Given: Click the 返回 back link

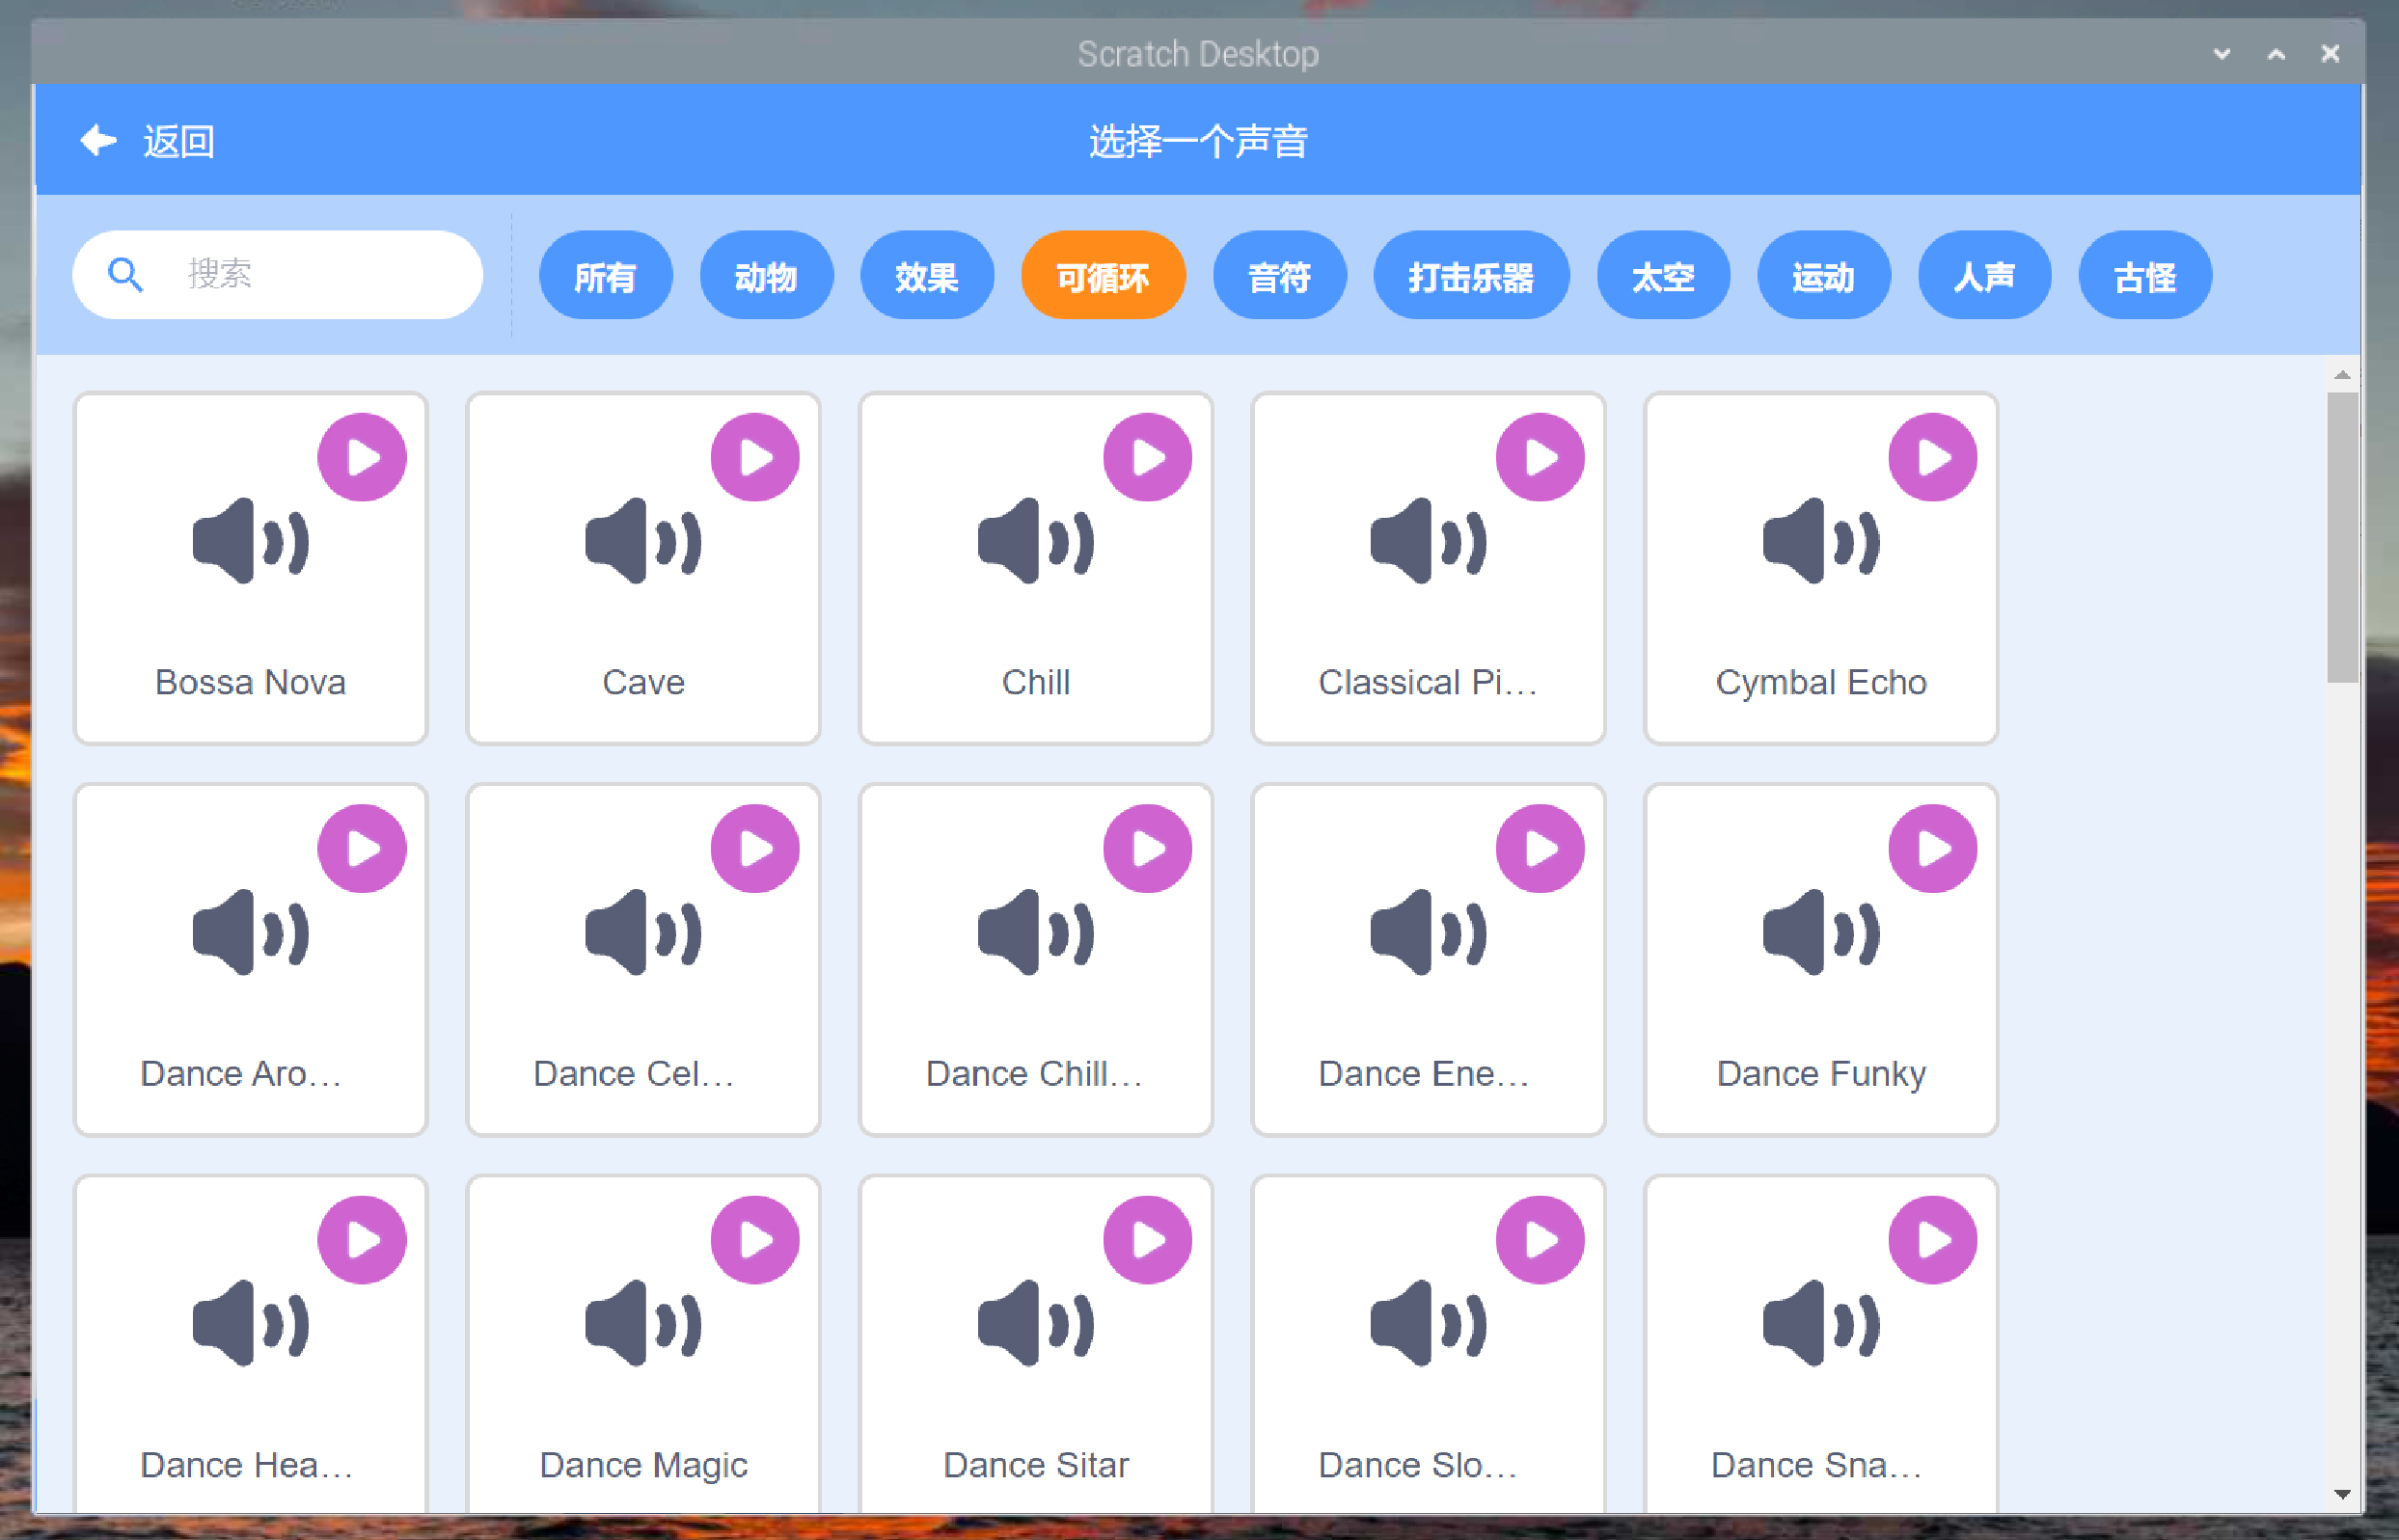Looking at the screenshot, I should (x=178, y=141).
